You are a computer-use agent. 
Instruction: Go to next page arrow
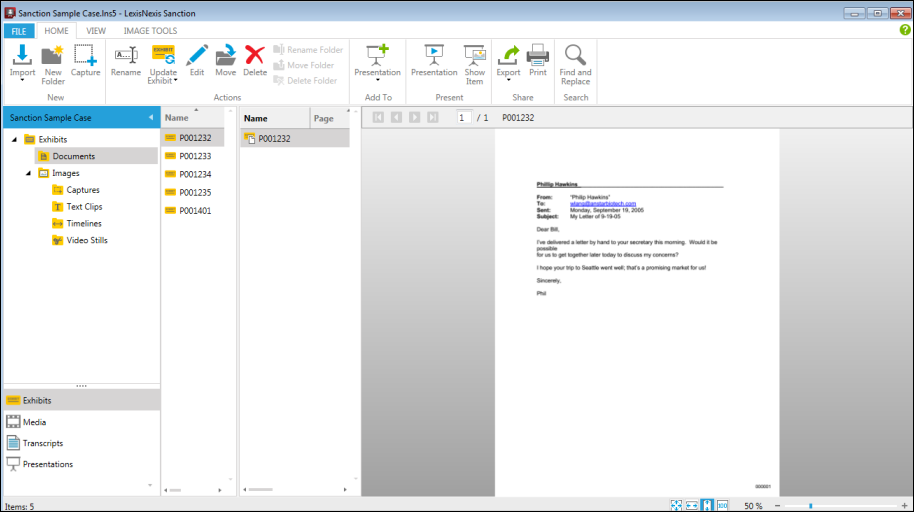click(x=414, y=117)
